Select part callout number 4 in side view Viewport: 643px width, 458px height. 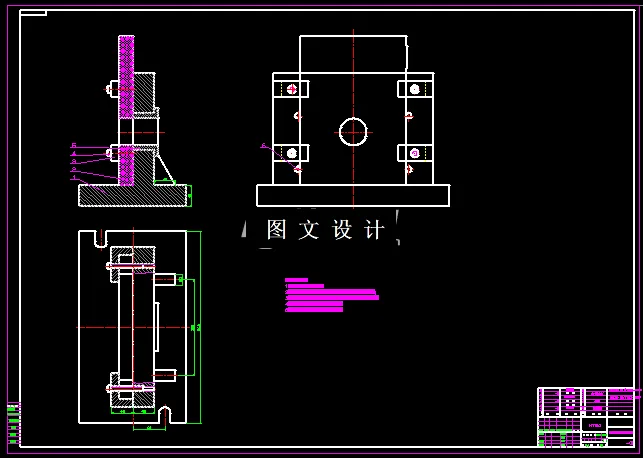pyautogui.click(x=74, y=153)
